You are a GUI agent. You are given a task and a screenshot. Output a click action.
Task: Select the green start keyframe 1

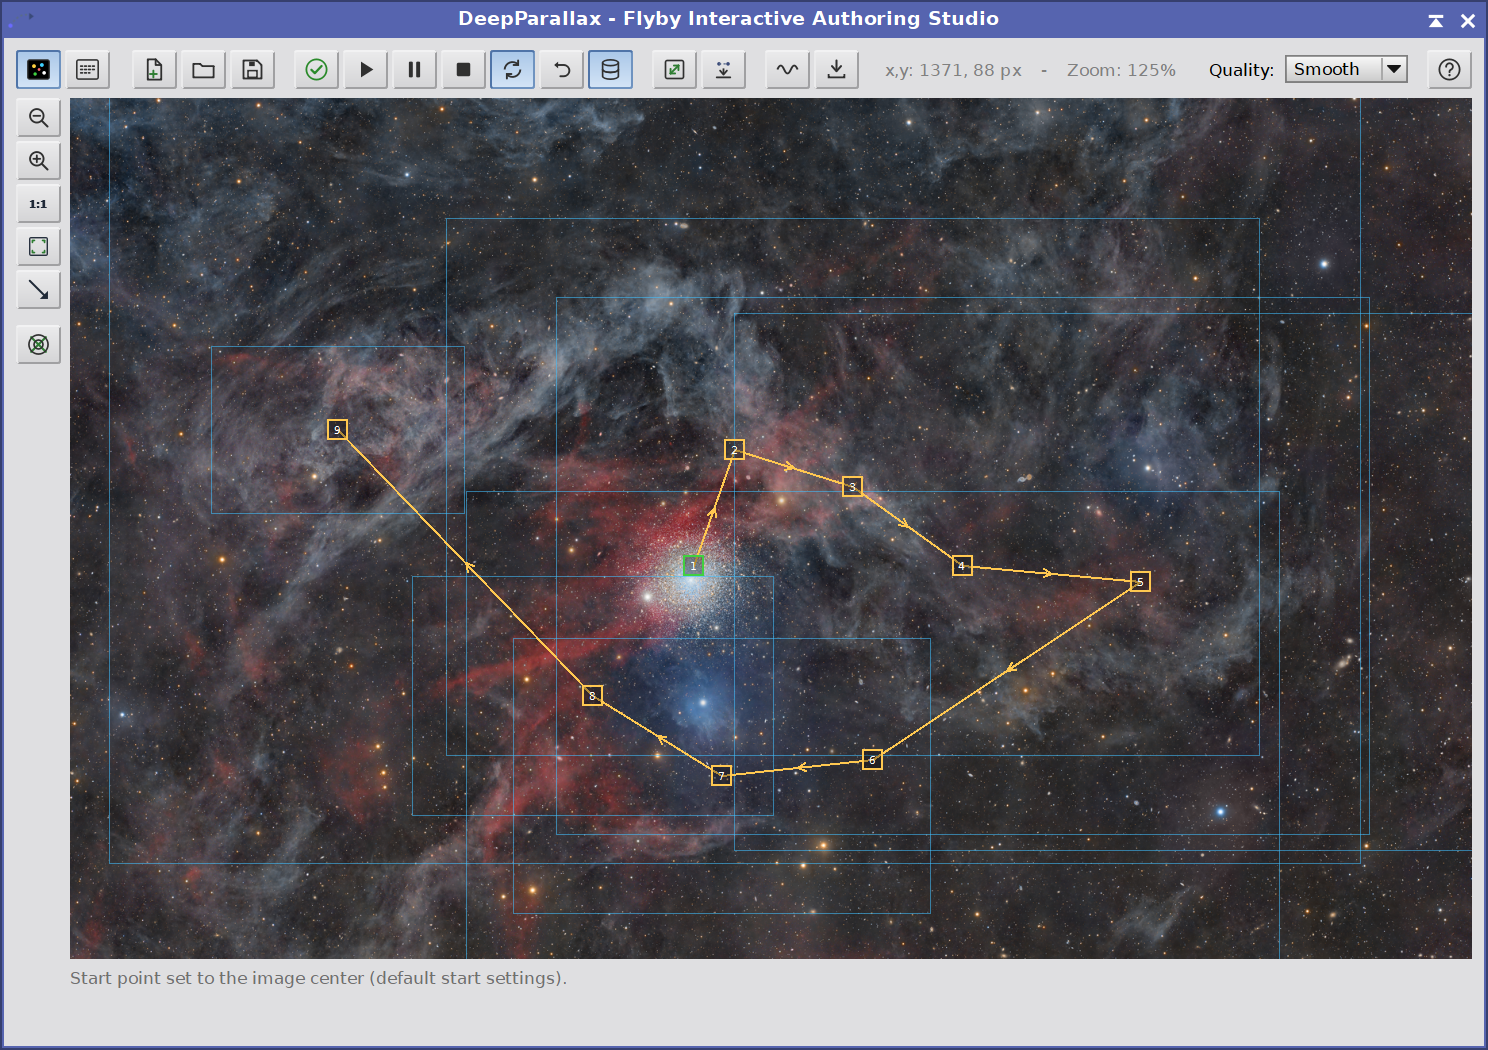[x=693, y=566]
